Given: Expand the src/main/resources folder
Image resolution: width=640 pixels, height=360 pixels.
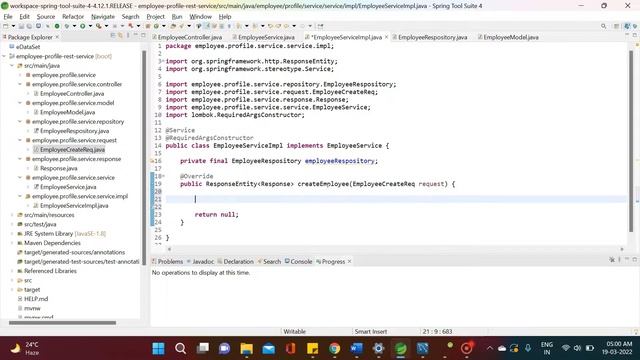Looking at the screenshot, I should point(12,215).
